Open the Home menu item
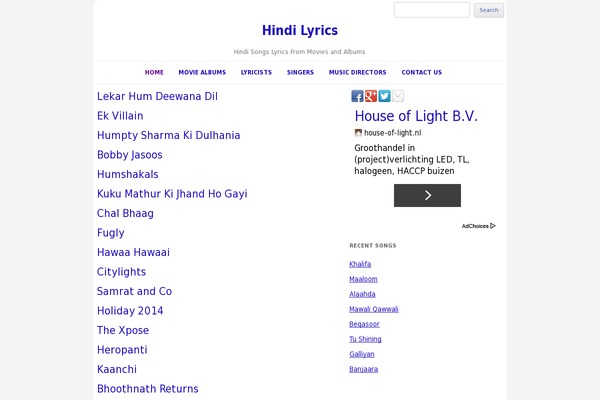This screenshot has height=400, width=600. click(x=154, y=72)
